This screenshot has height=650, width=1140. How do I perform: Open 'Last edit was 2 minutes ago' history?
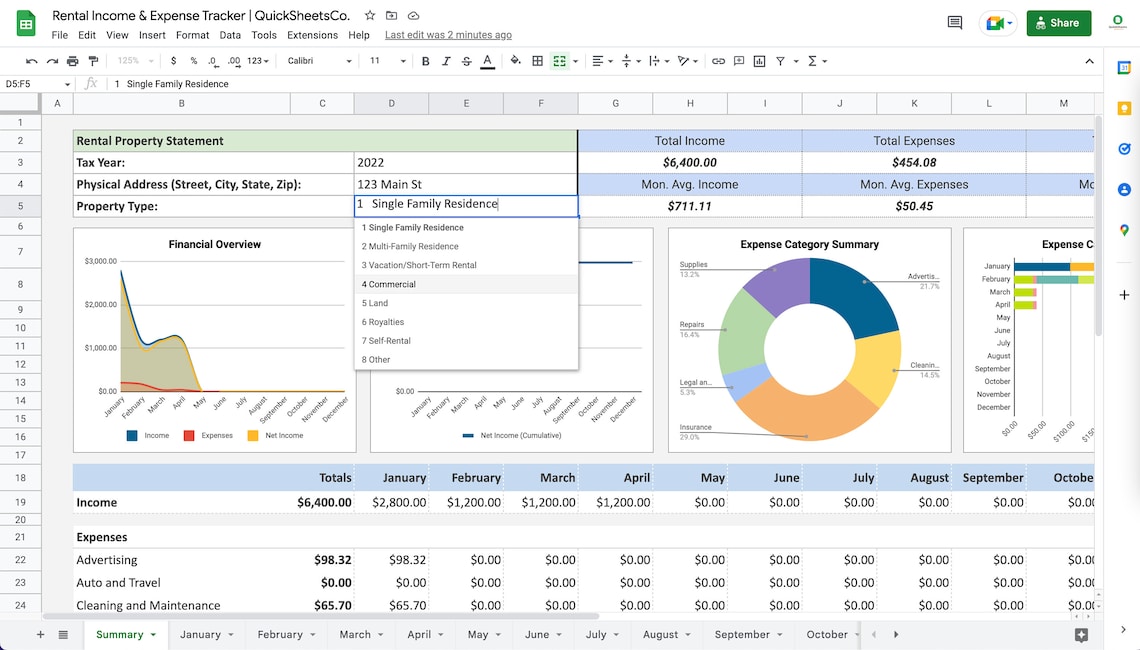pos(448,34)
